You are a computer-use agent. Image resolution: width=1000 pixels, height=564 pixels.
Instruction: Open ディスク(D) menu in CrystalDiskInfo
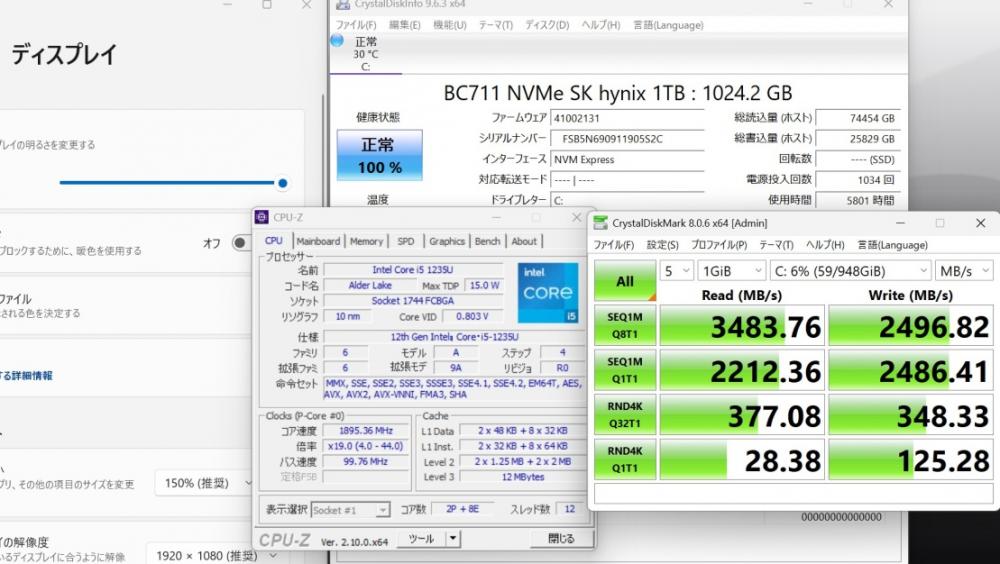coord(547,25)
